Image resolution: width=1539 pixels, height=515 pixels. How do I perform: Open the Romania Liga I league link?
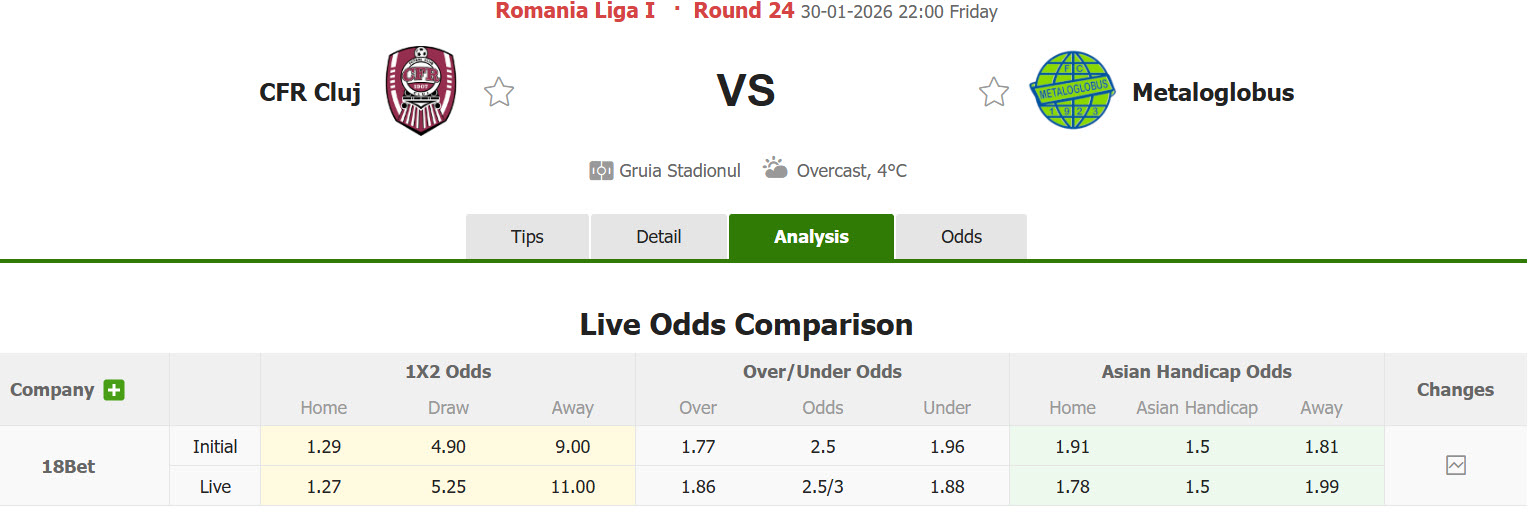point(575,11)
